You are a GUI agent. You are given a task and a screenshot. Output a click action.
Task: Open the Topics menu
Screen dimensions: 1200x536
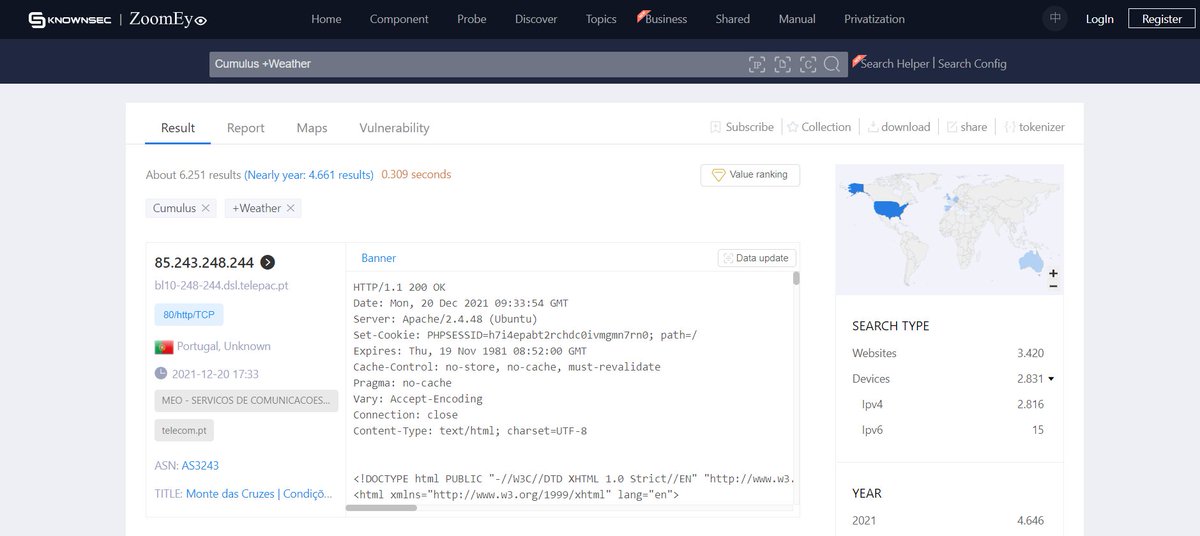pos(601,19)
